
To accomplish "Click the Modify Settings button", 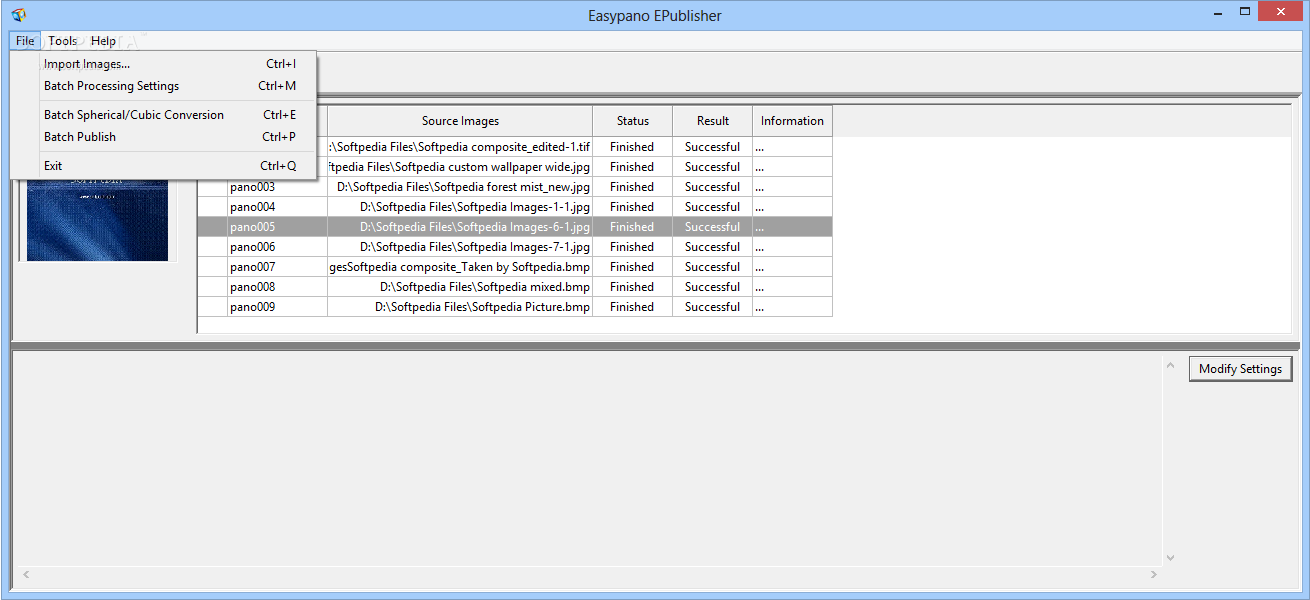I will click(x=1240, y=369).
